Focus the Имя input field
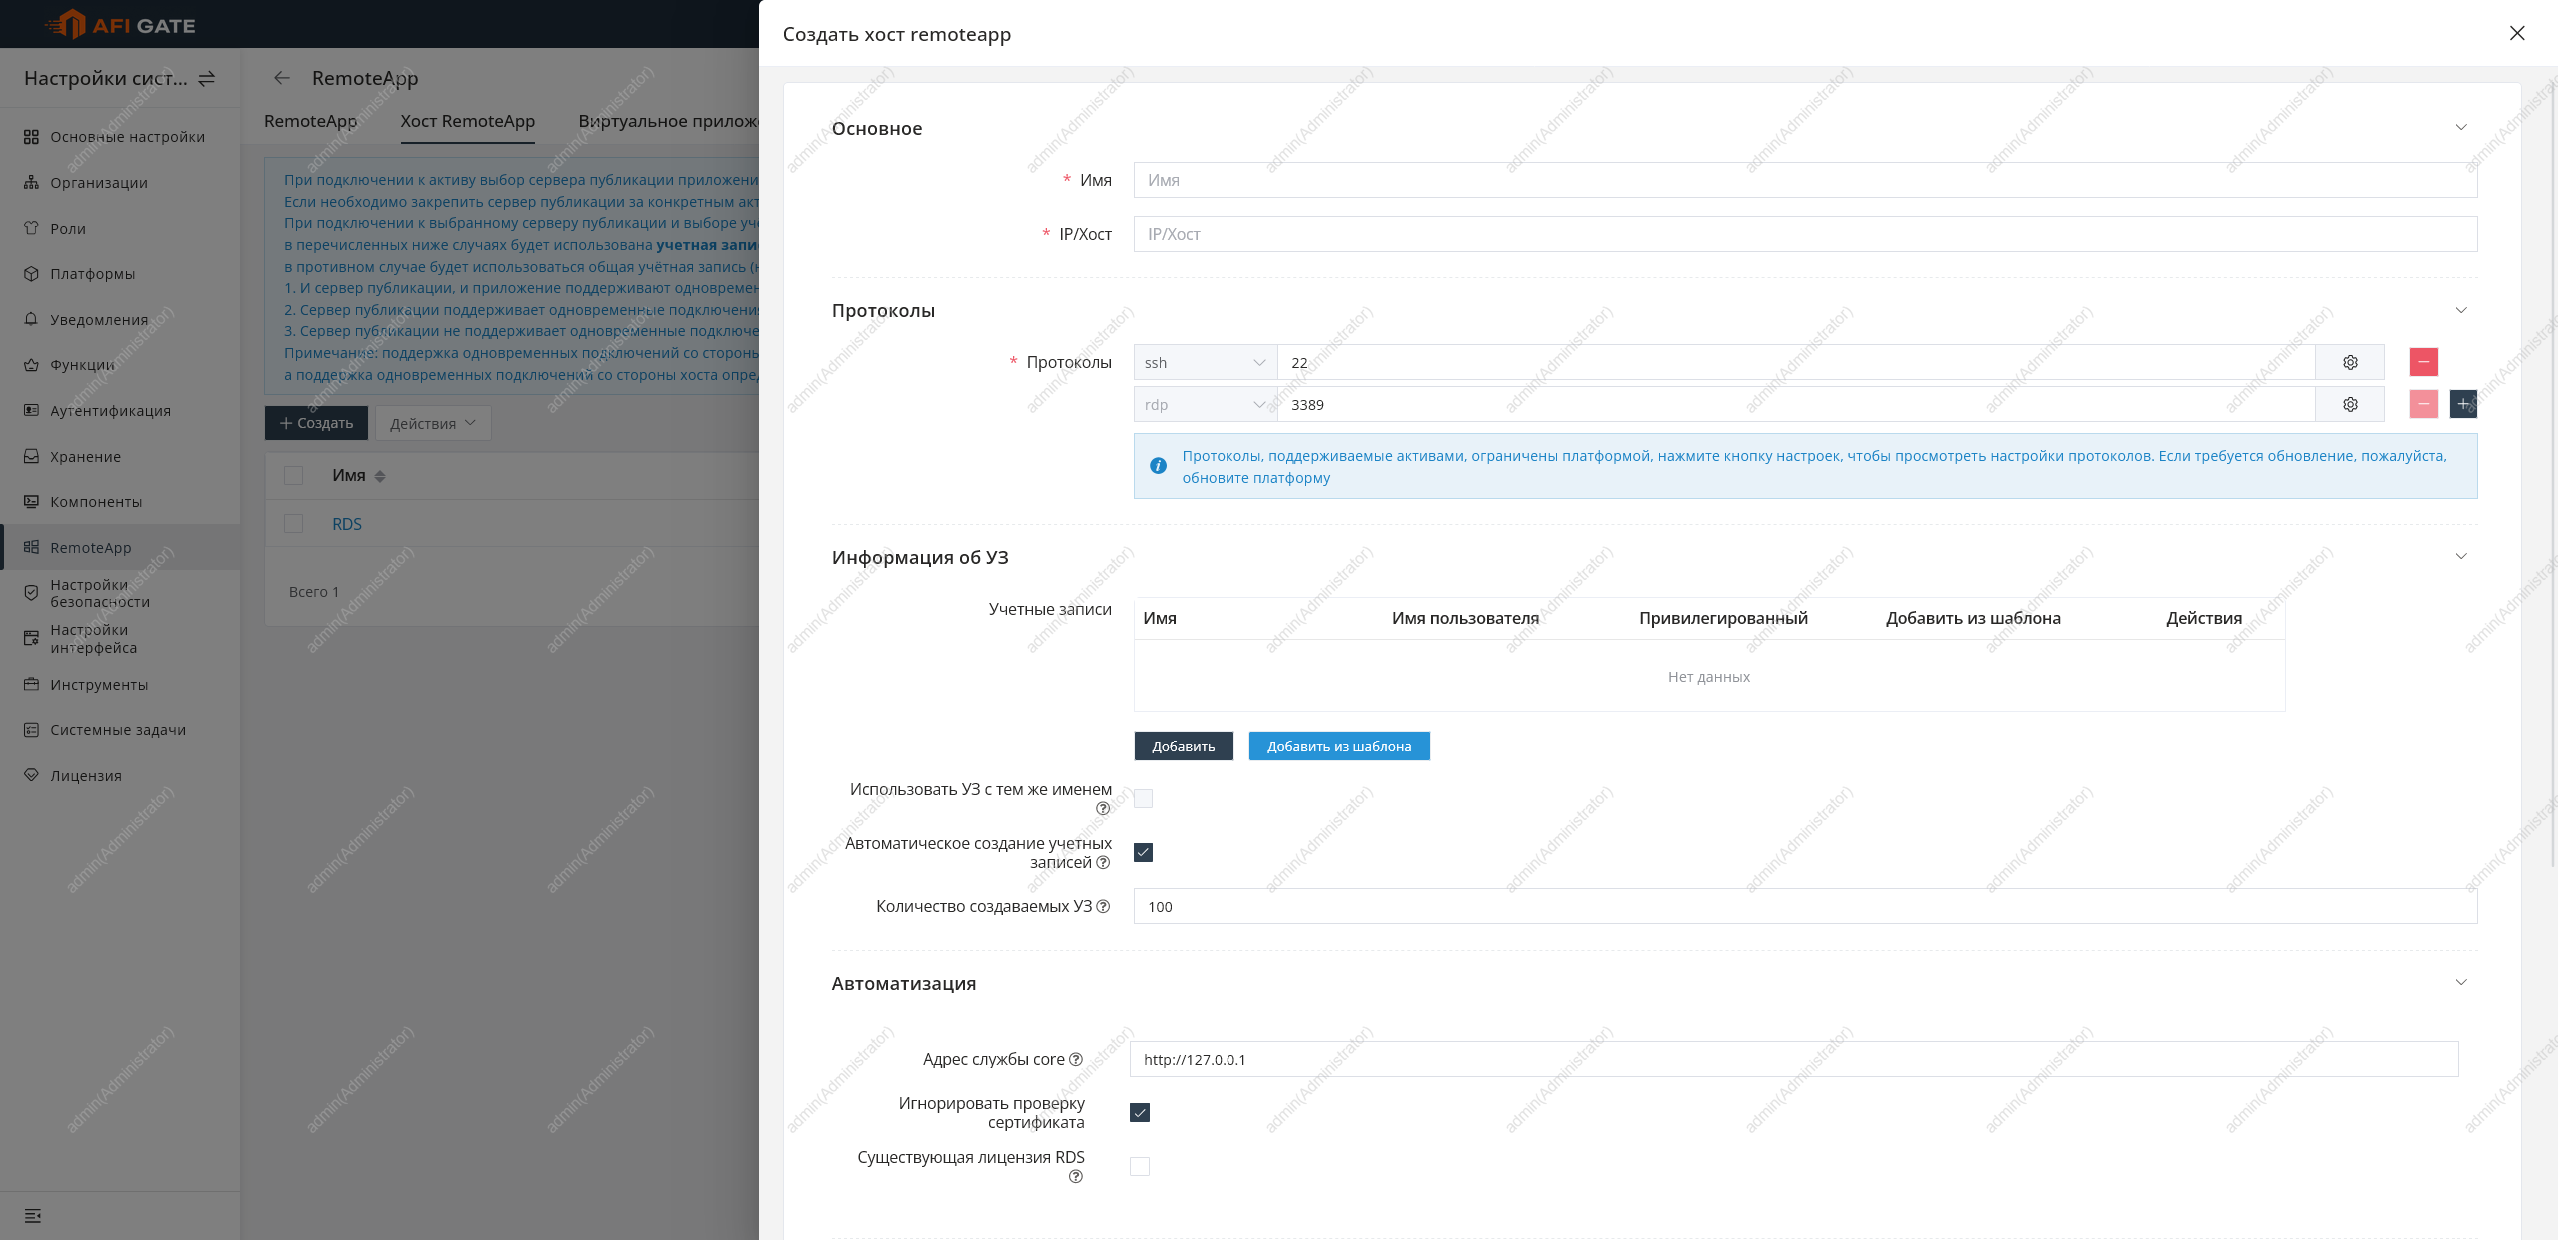 [x=1805, y=180]
